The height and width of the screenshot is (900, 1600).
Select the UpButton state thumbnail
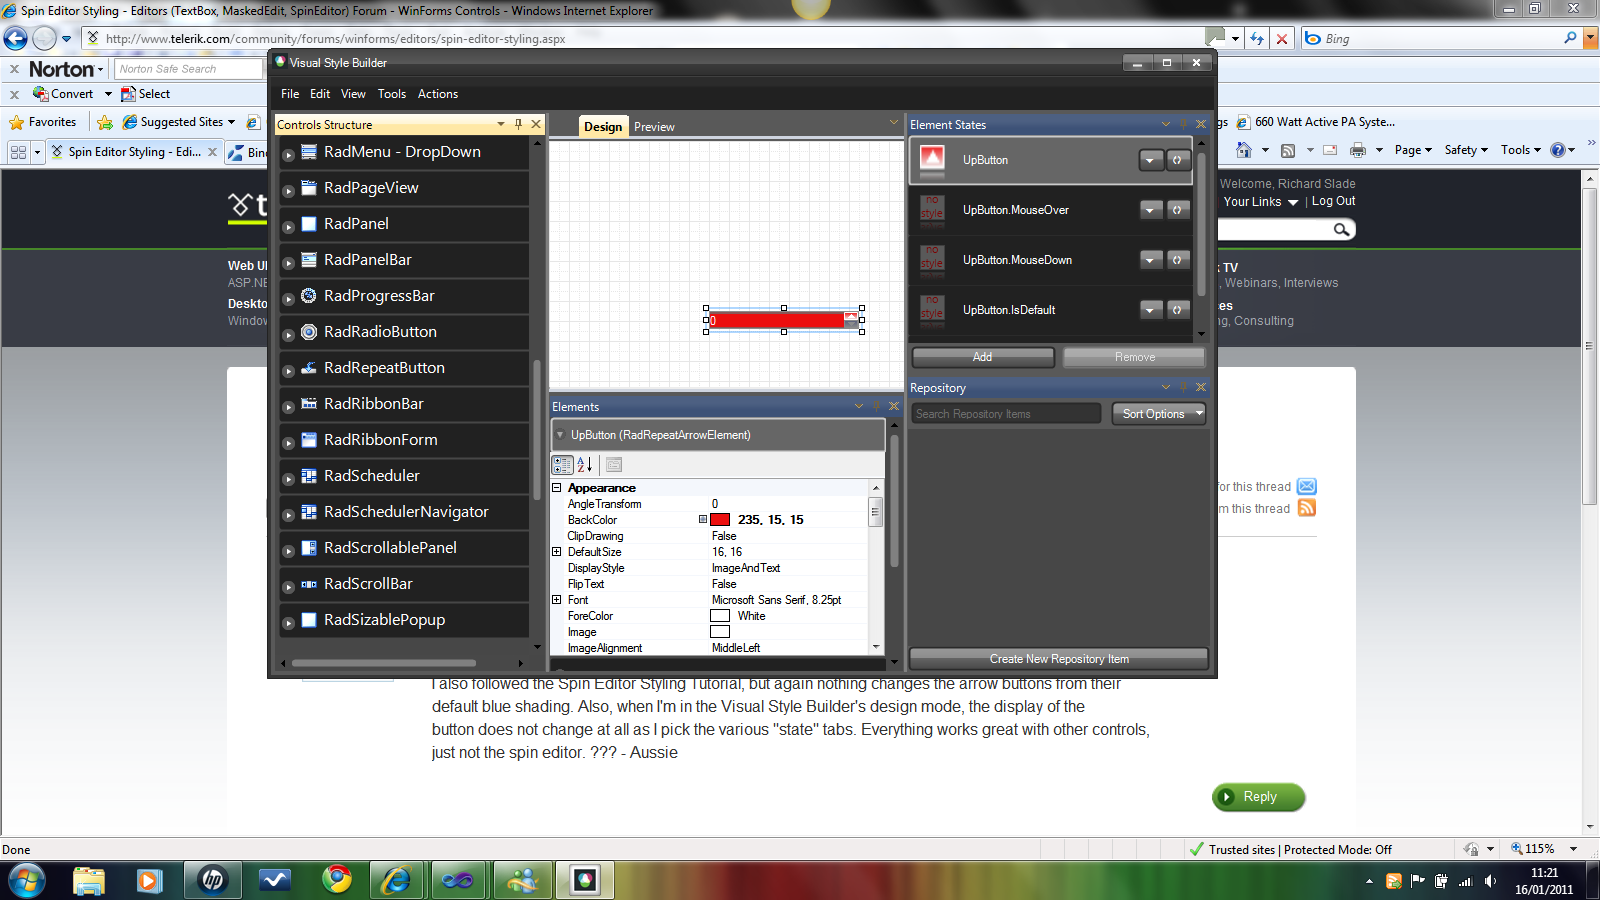pyautogui.click(x=932, y=160)
